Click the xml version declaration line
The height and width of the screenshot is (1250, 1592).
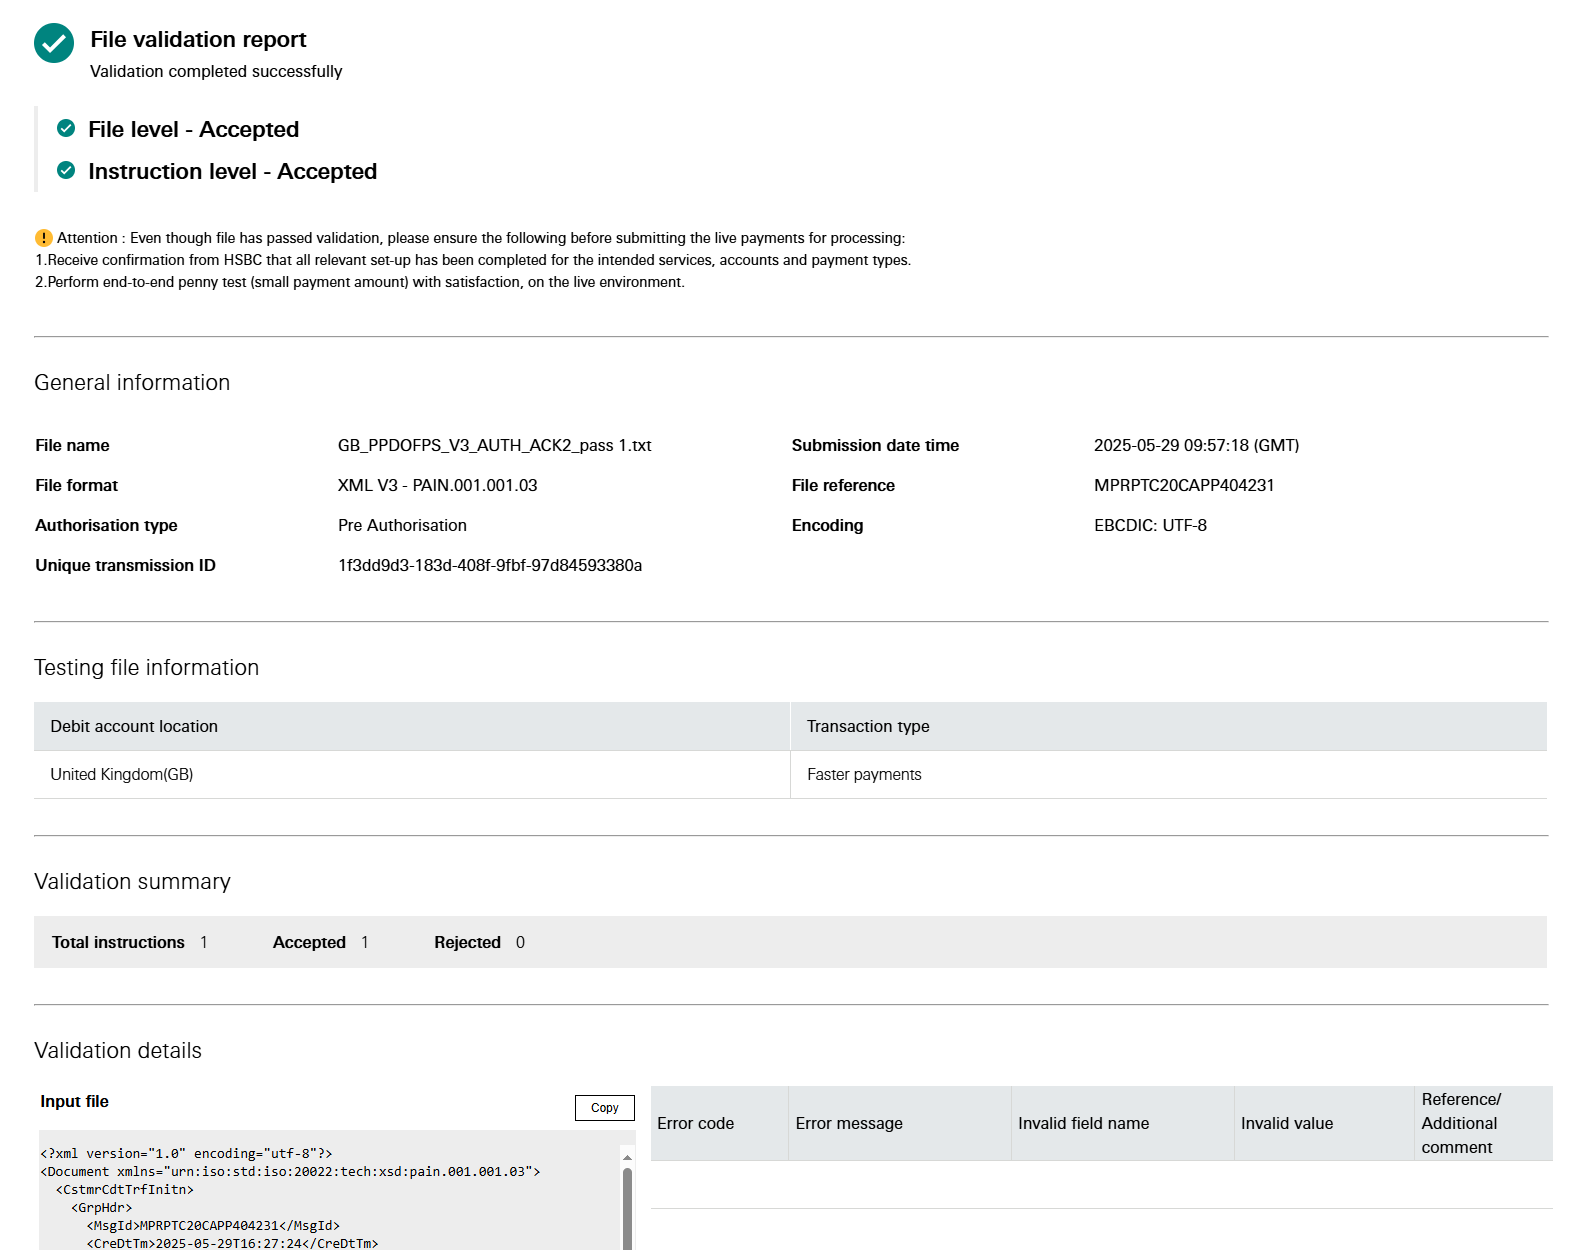[186, 1153]
